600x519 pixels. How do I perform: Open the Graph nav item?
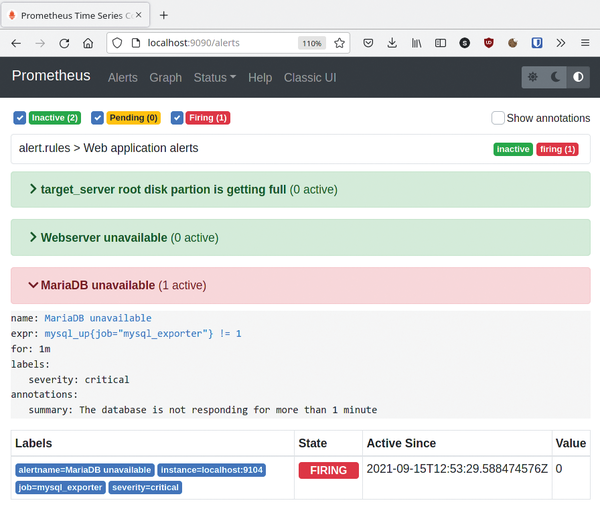pyautogui.click(x=166, y=78)
